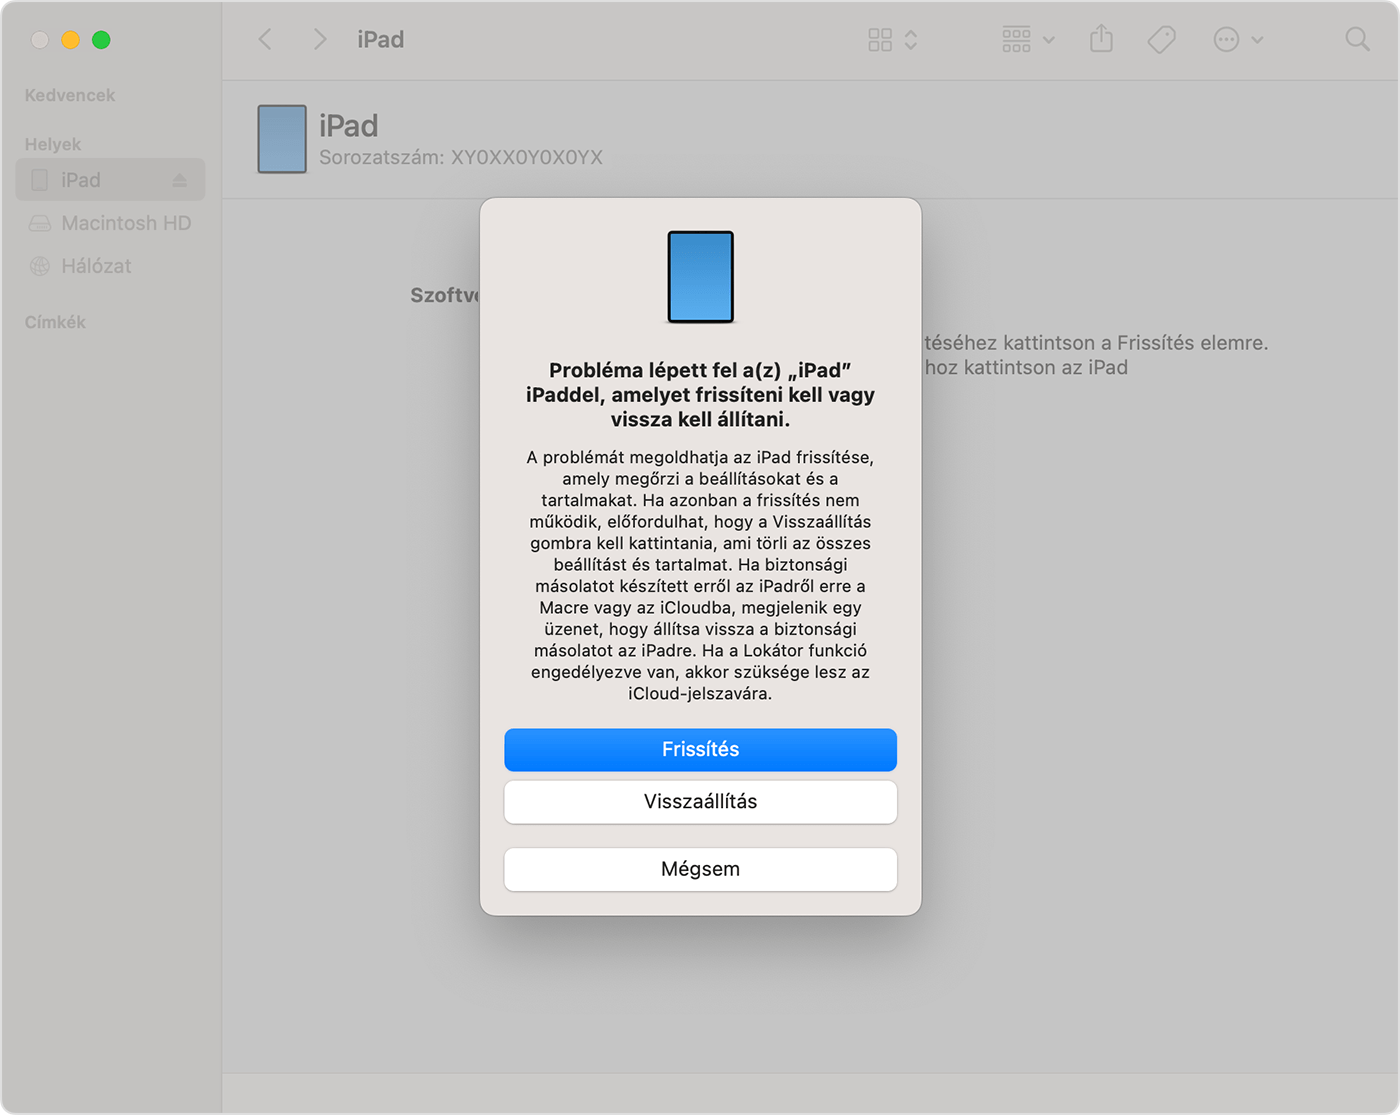
Task: Open the view options chevron next to grid icon
Action: [x=910, y=39]
